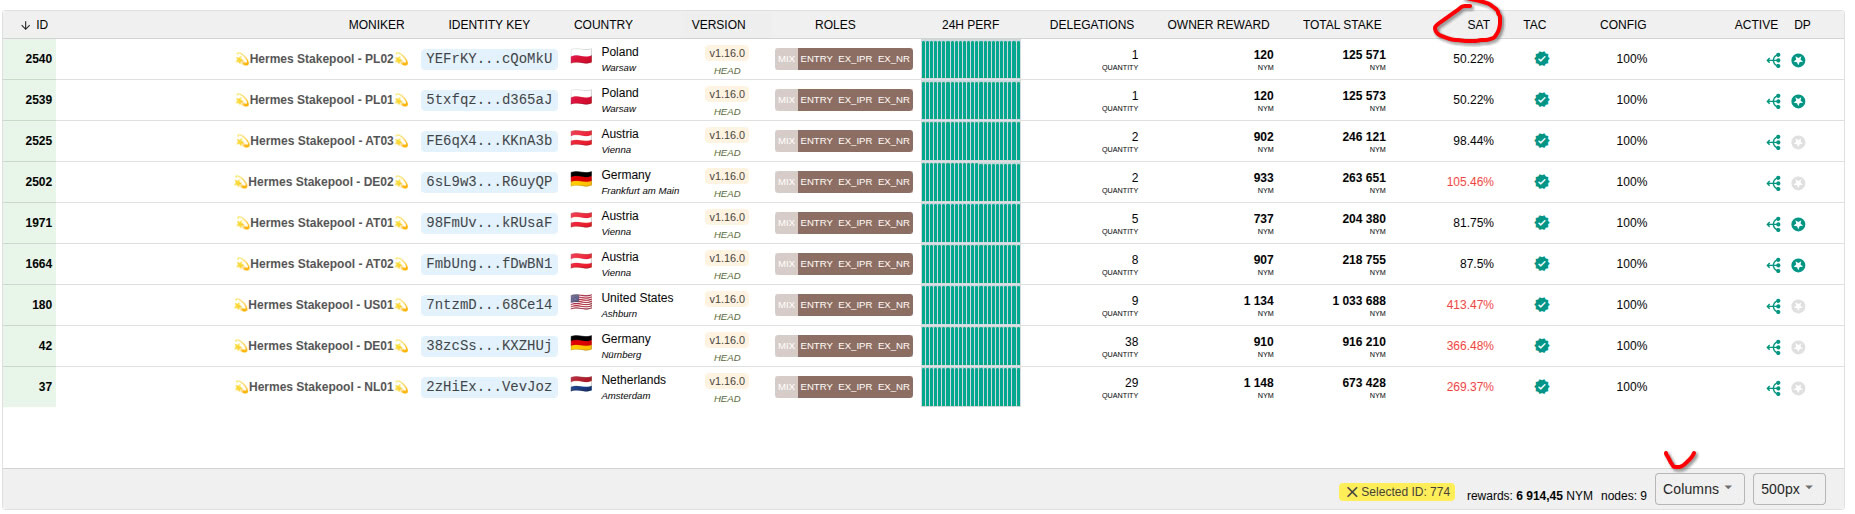This screenshot has height=514, width=1855.
Task: Toggle the green DP star for AT01 row
Action: (x=1798, y=225)
